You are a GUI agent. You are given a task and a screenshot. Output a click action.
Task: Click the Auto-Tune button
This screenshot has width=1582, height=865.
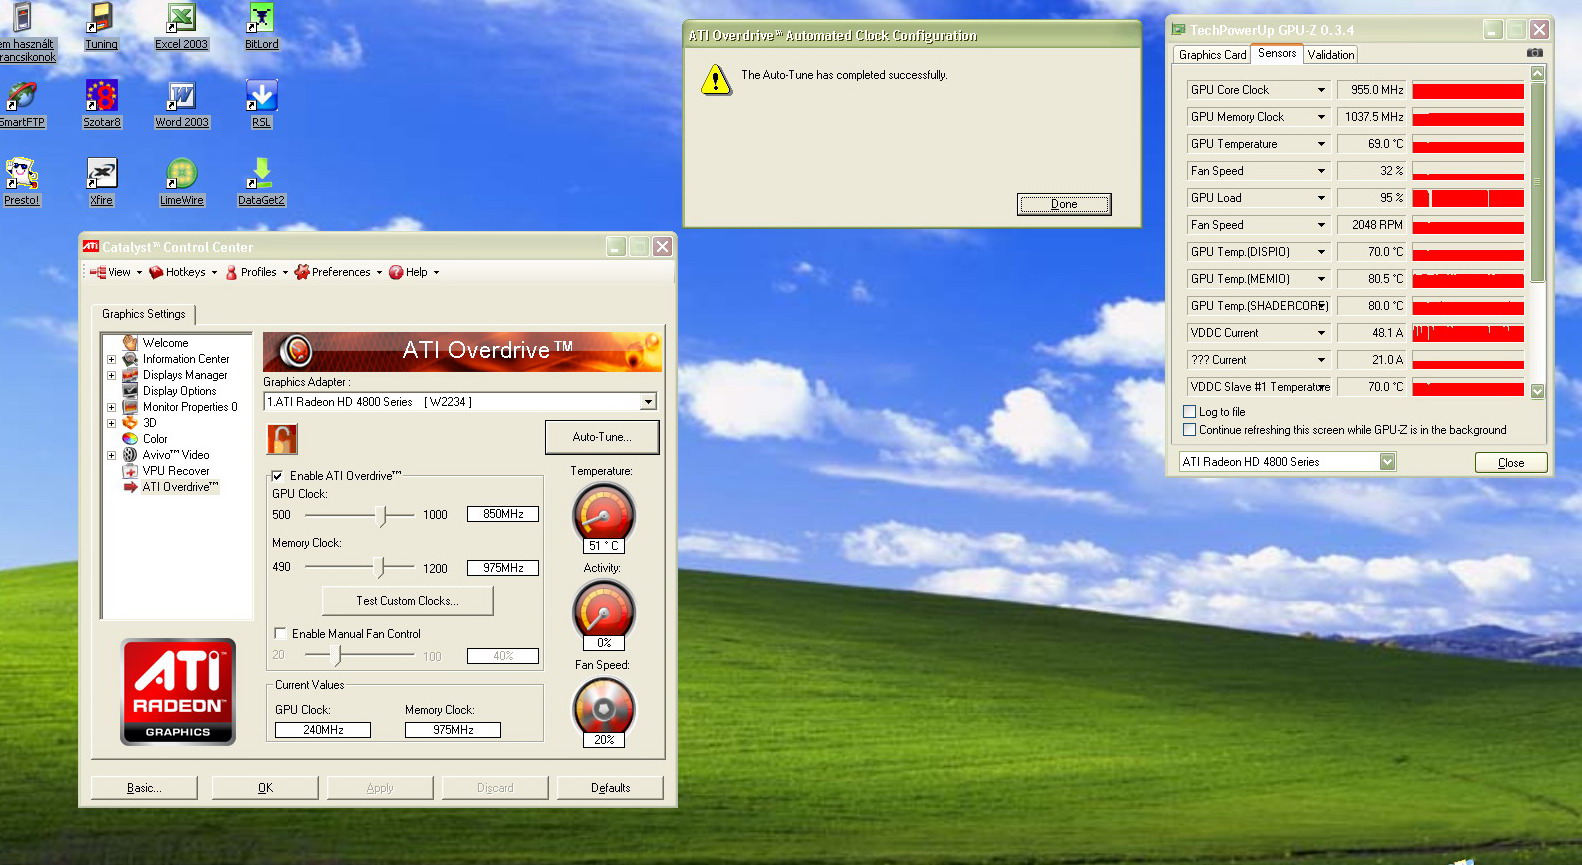[602, 437]
